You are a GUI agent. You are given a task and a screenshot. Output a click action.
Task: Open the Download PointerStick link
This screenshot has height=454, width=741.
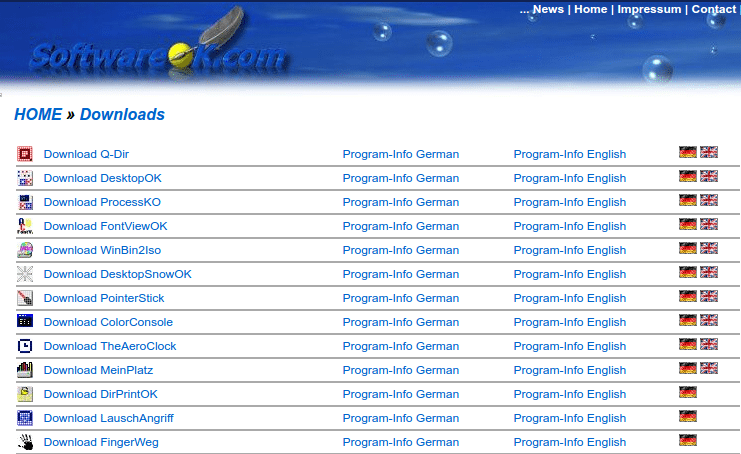tap(104, 299)
